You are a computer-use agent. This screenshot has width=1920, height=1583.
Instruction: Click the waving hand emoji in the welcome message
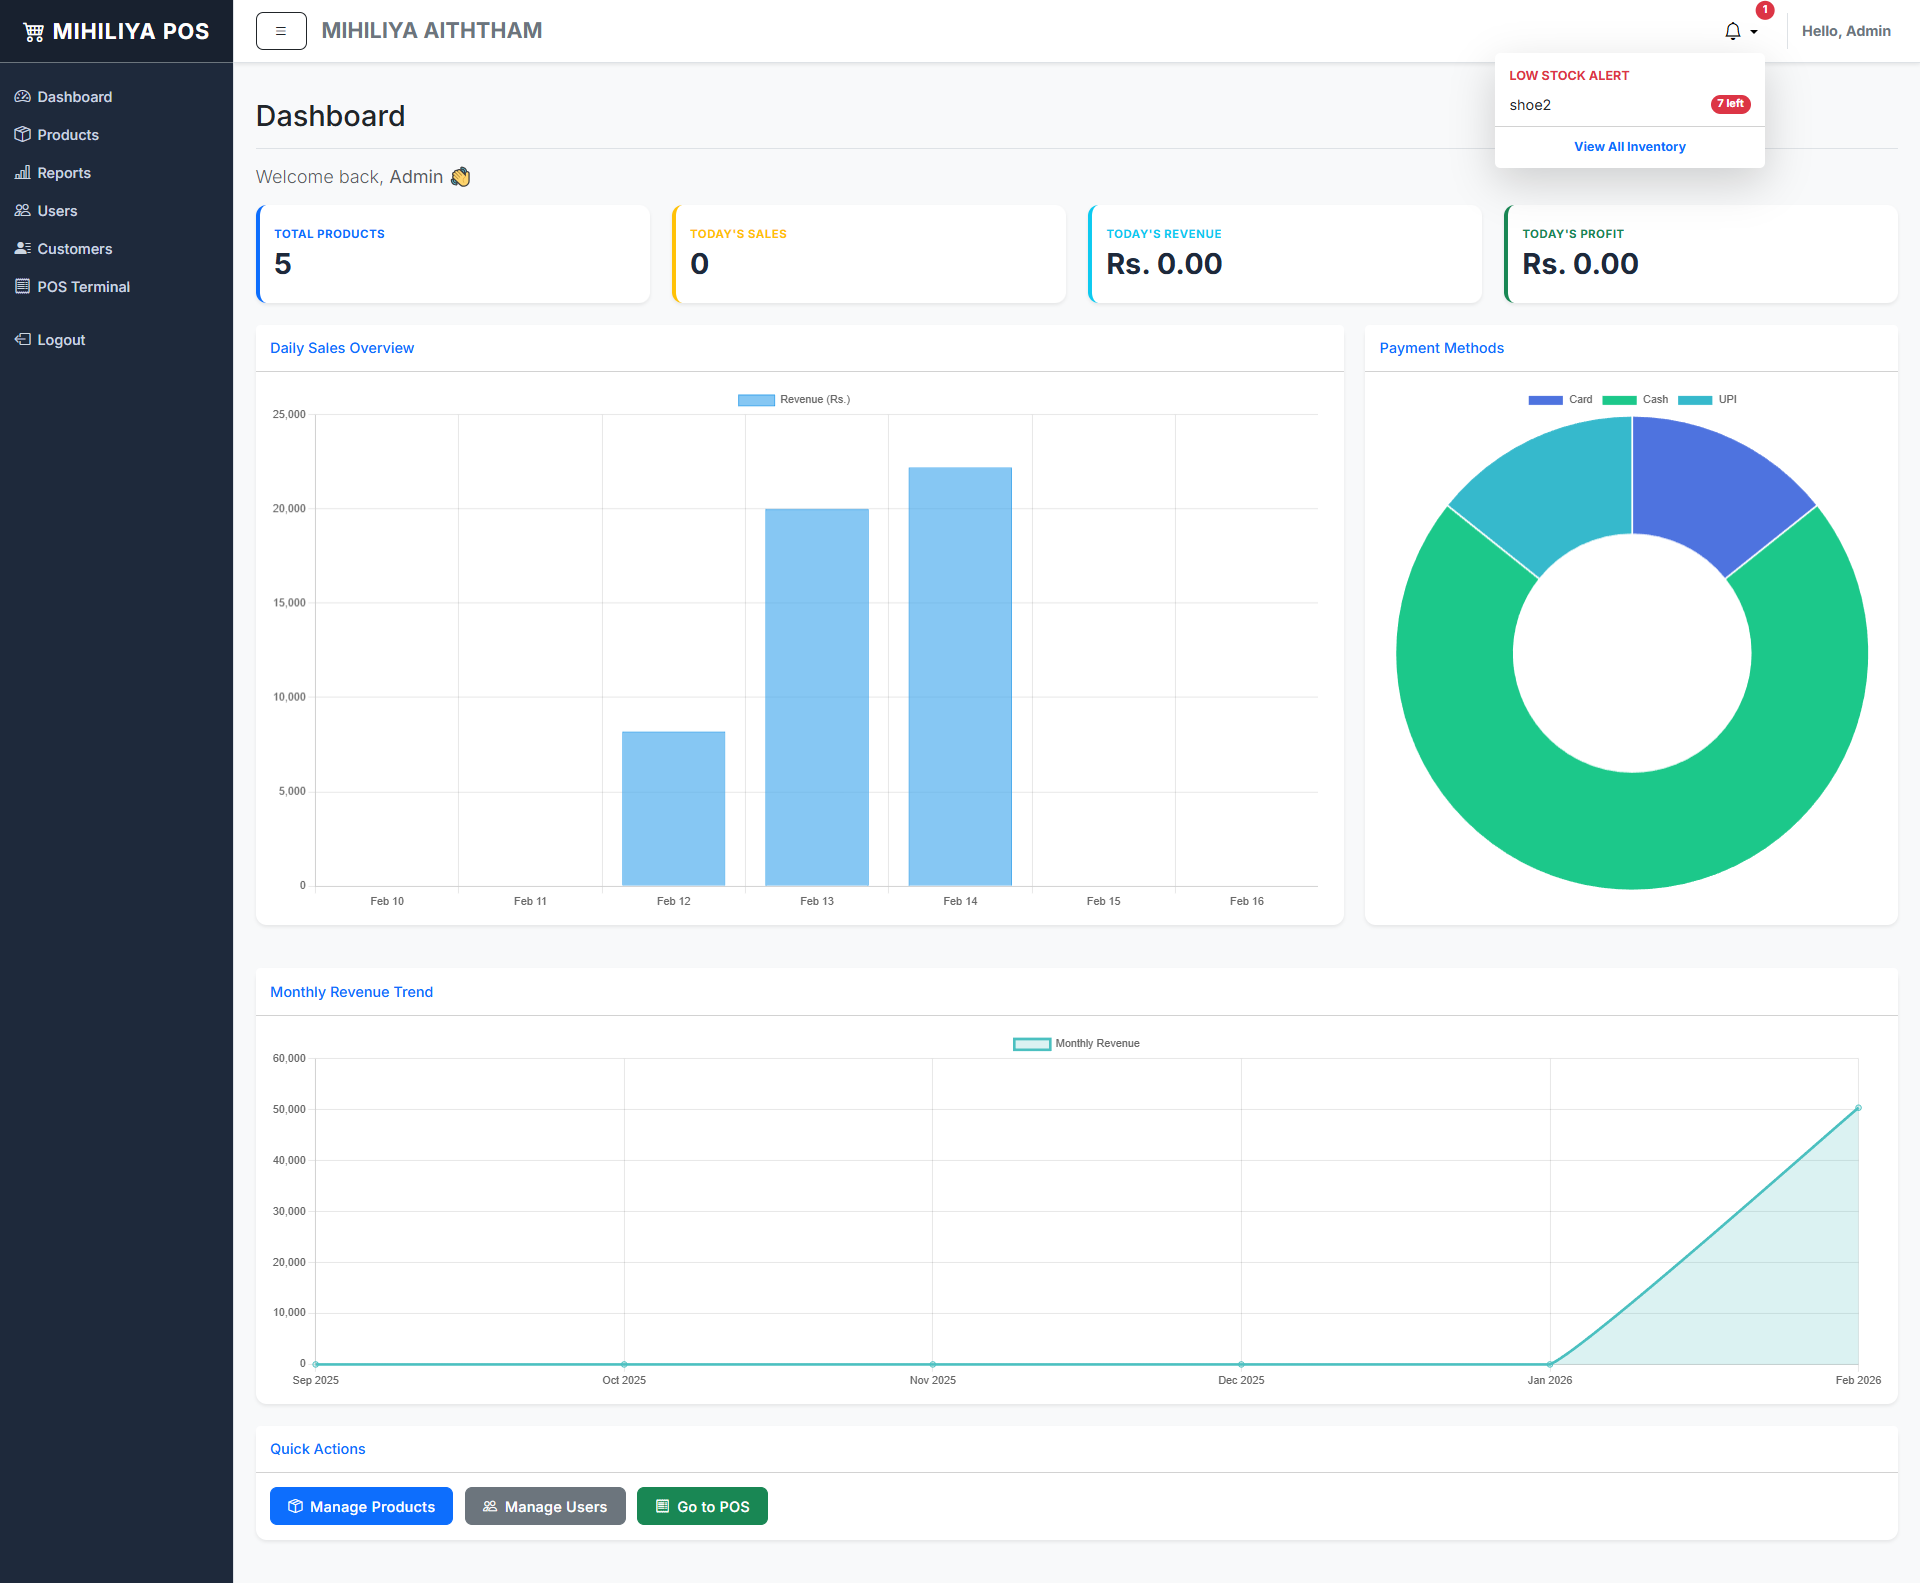point(460,177)
